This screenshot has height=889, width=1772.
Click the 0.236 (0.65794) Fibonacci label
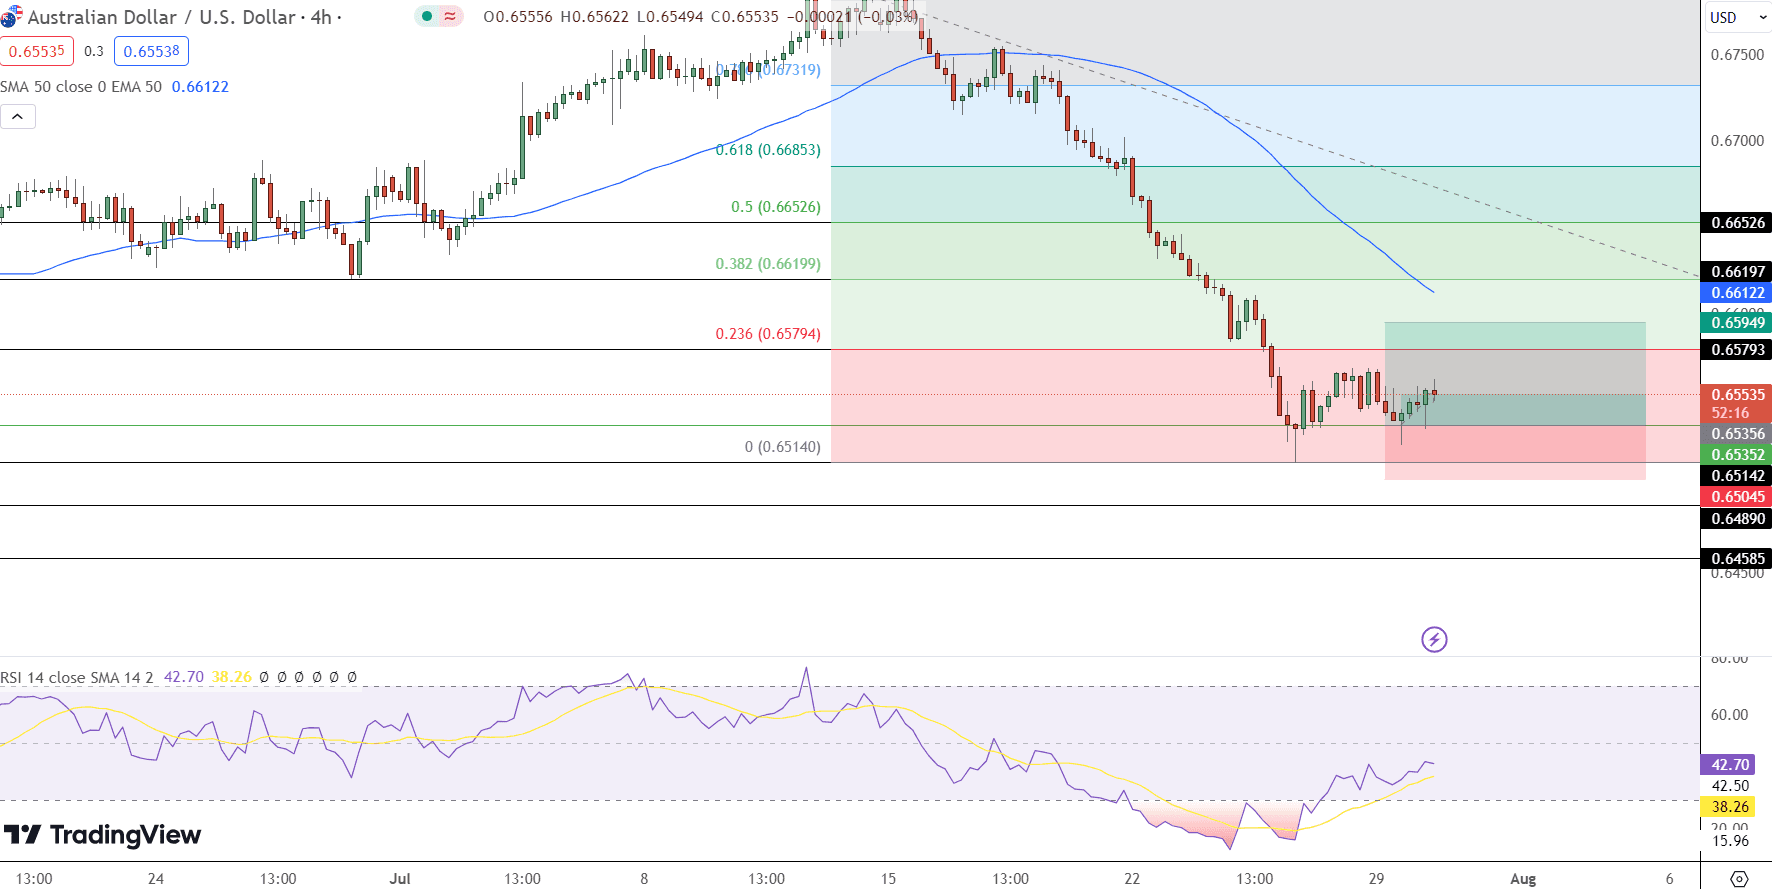coord(768,334)
